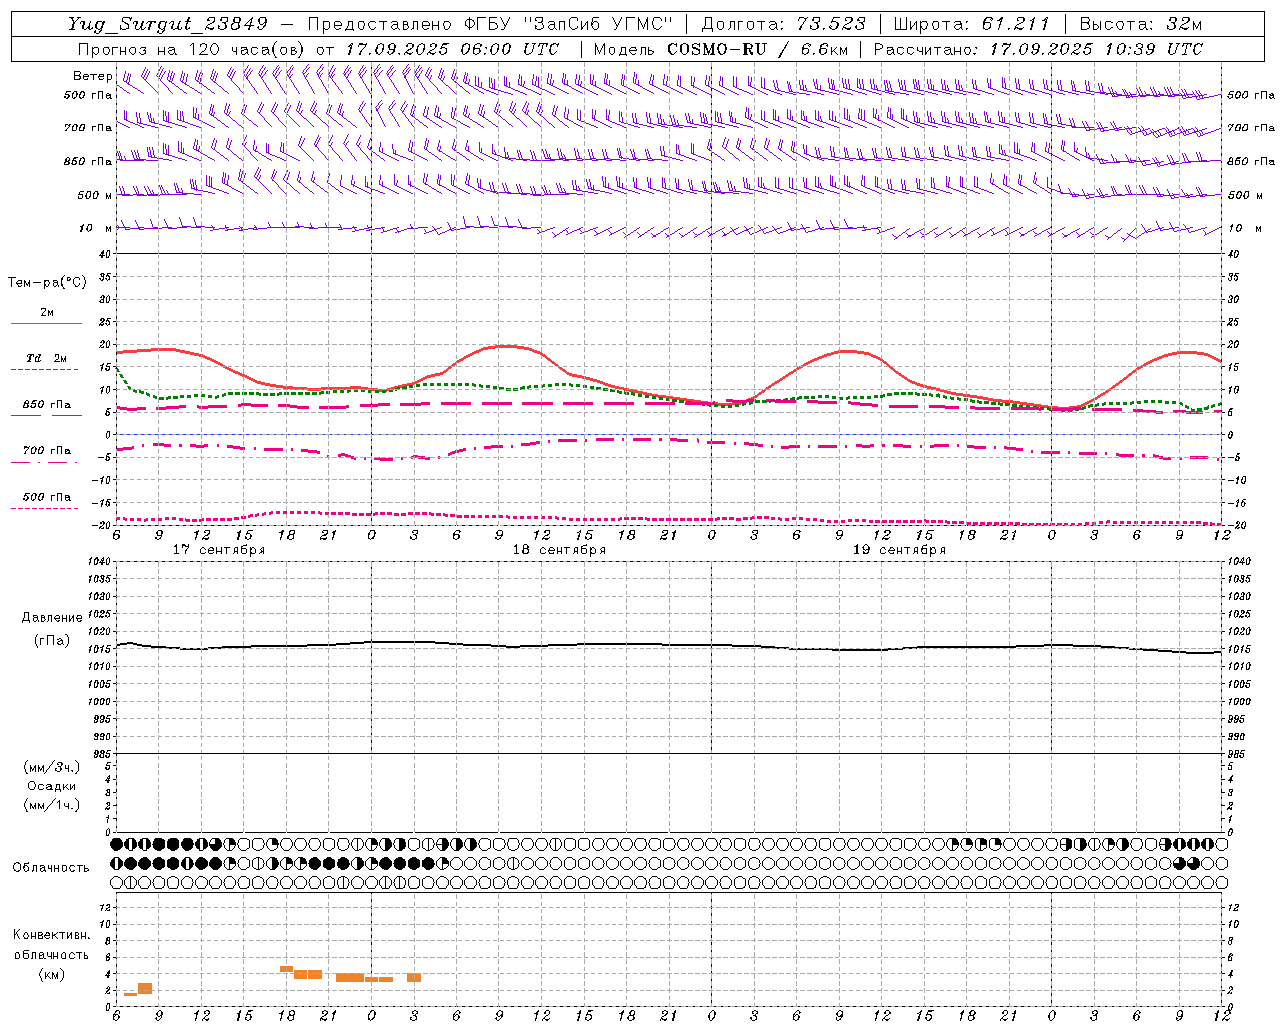Click the pink dotted line sample under 500 гПа legend
The height and width of the screenshot is (1024, 1280).
coord(44,508)
